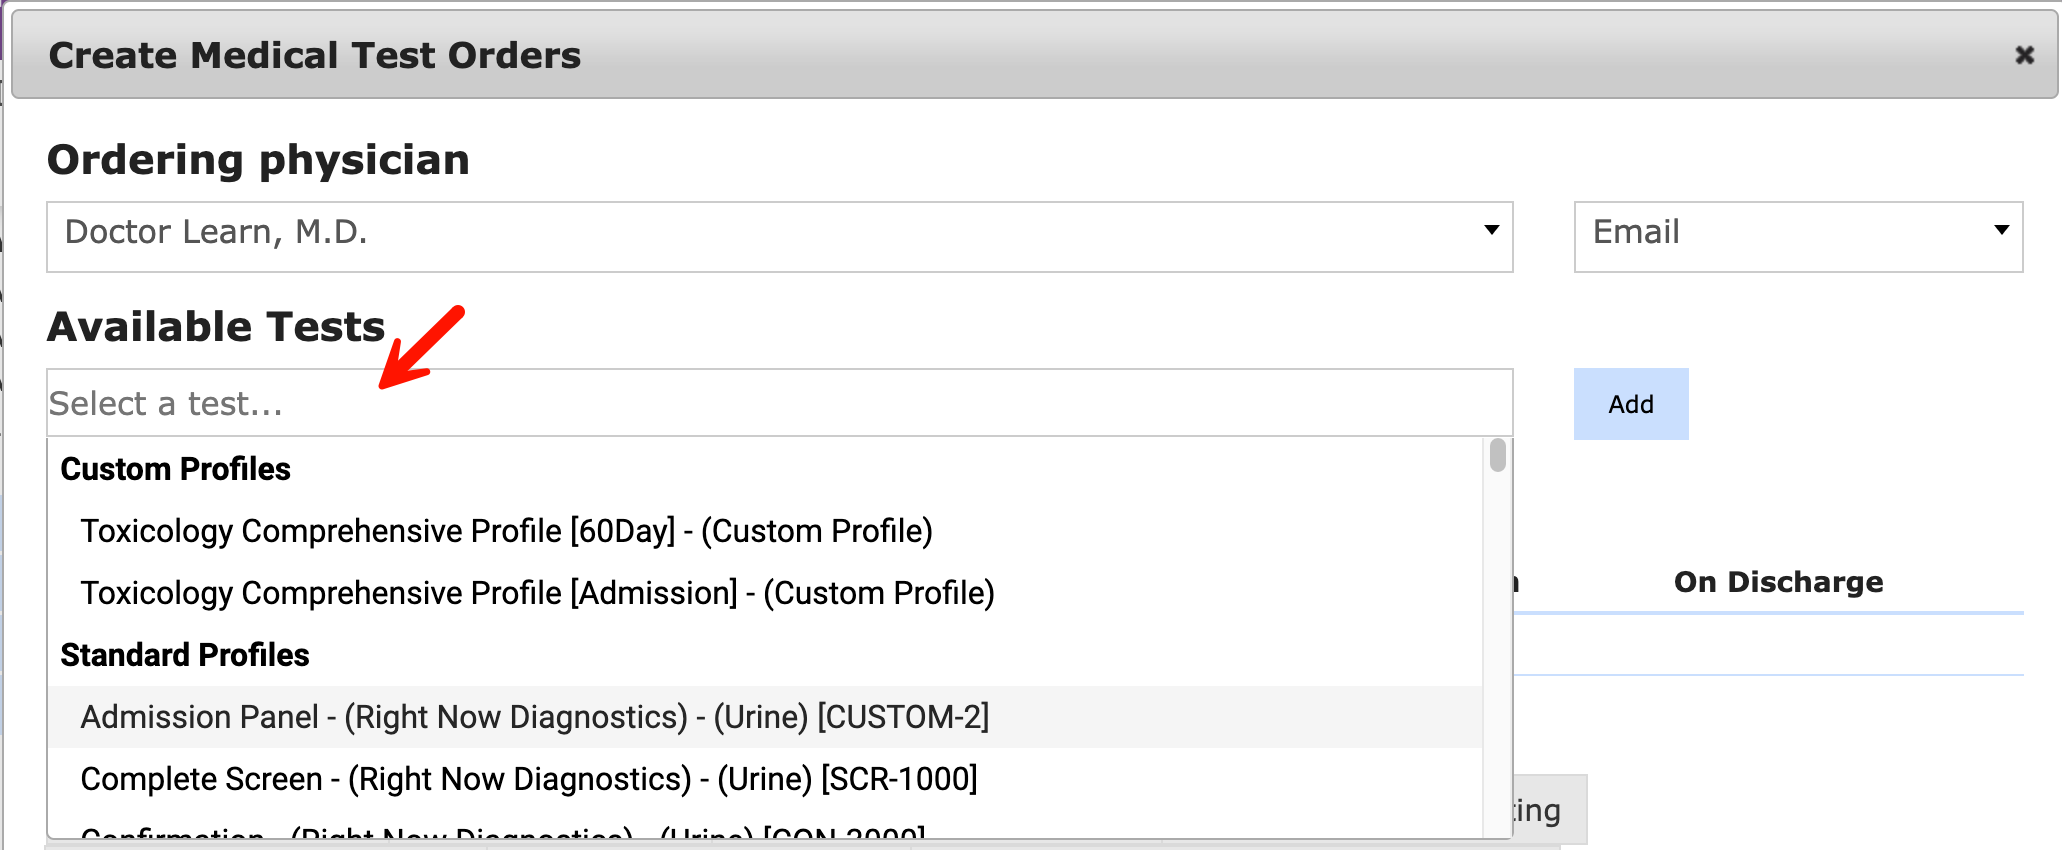Click the partially hidden button ending in 'ting'

coord(1548,810)
